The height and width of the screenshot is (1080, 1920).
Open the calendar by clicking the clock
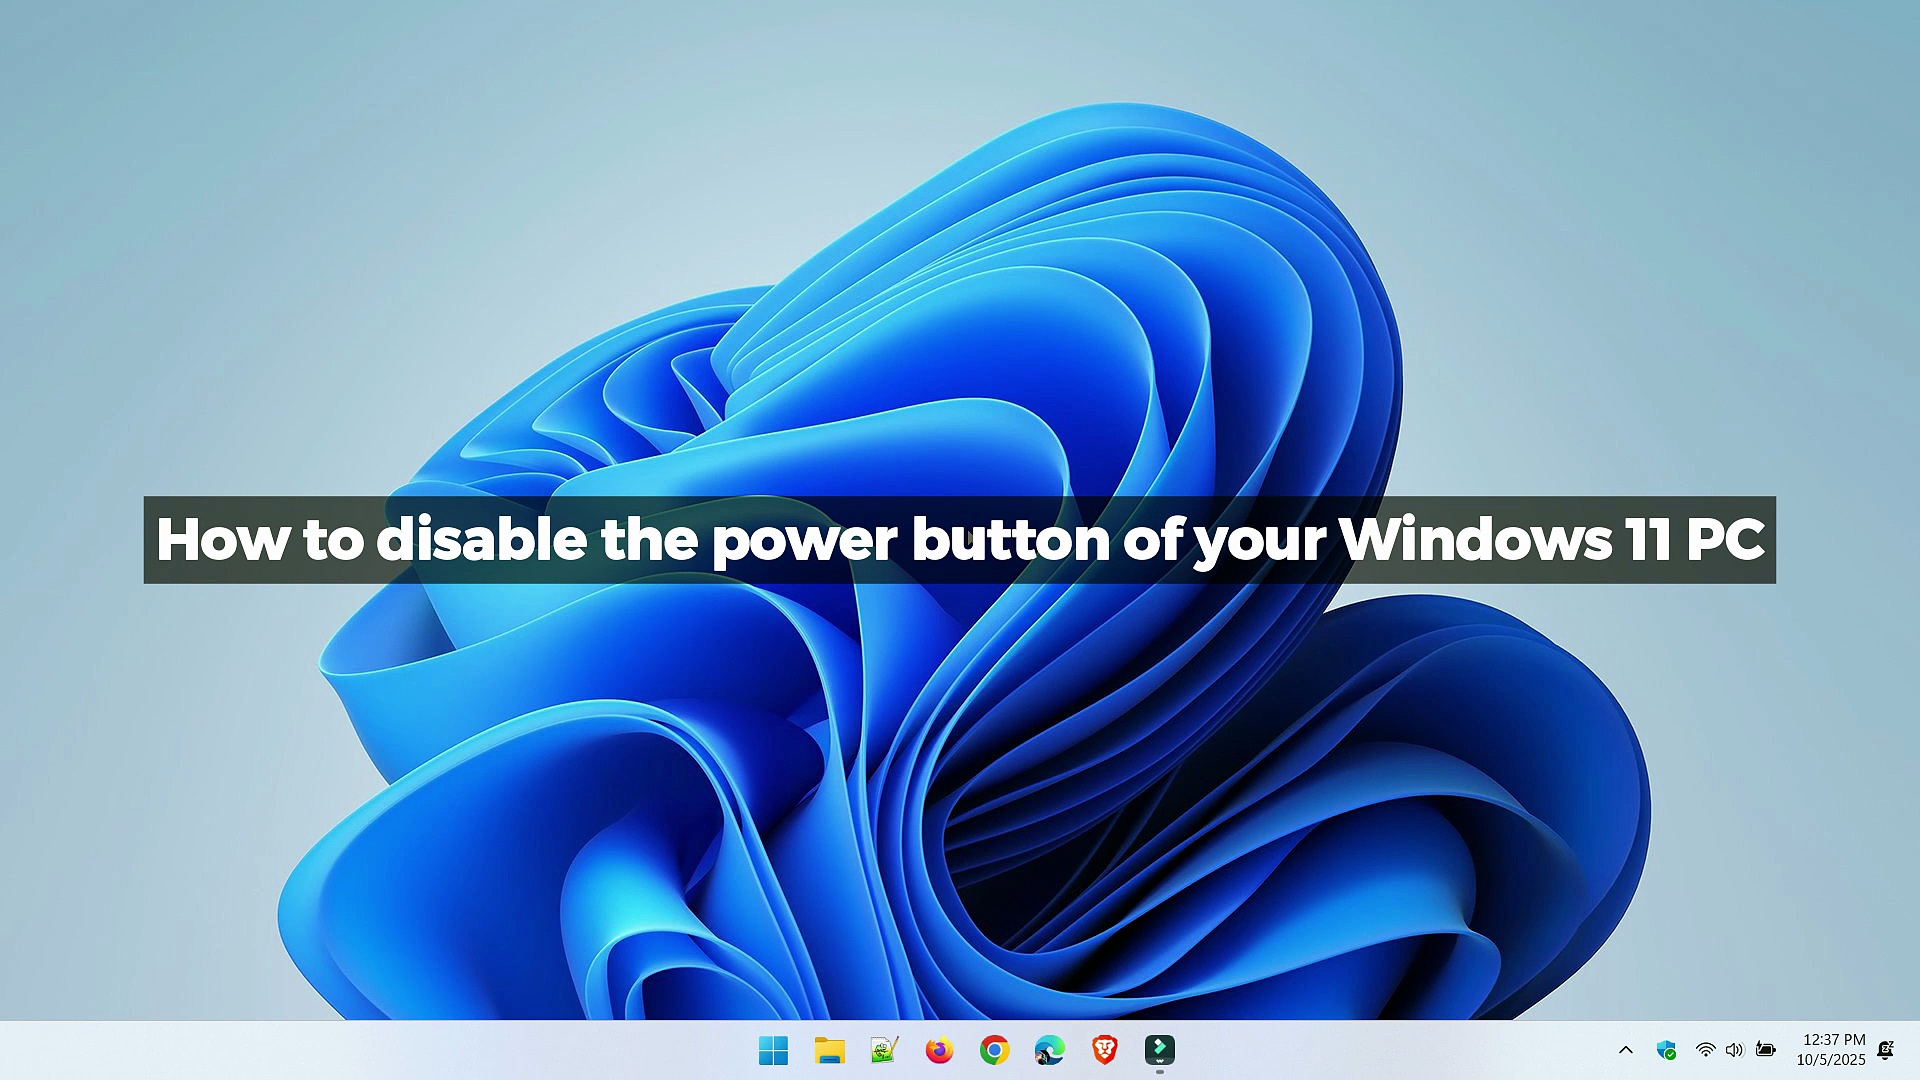(1835, 1040)
